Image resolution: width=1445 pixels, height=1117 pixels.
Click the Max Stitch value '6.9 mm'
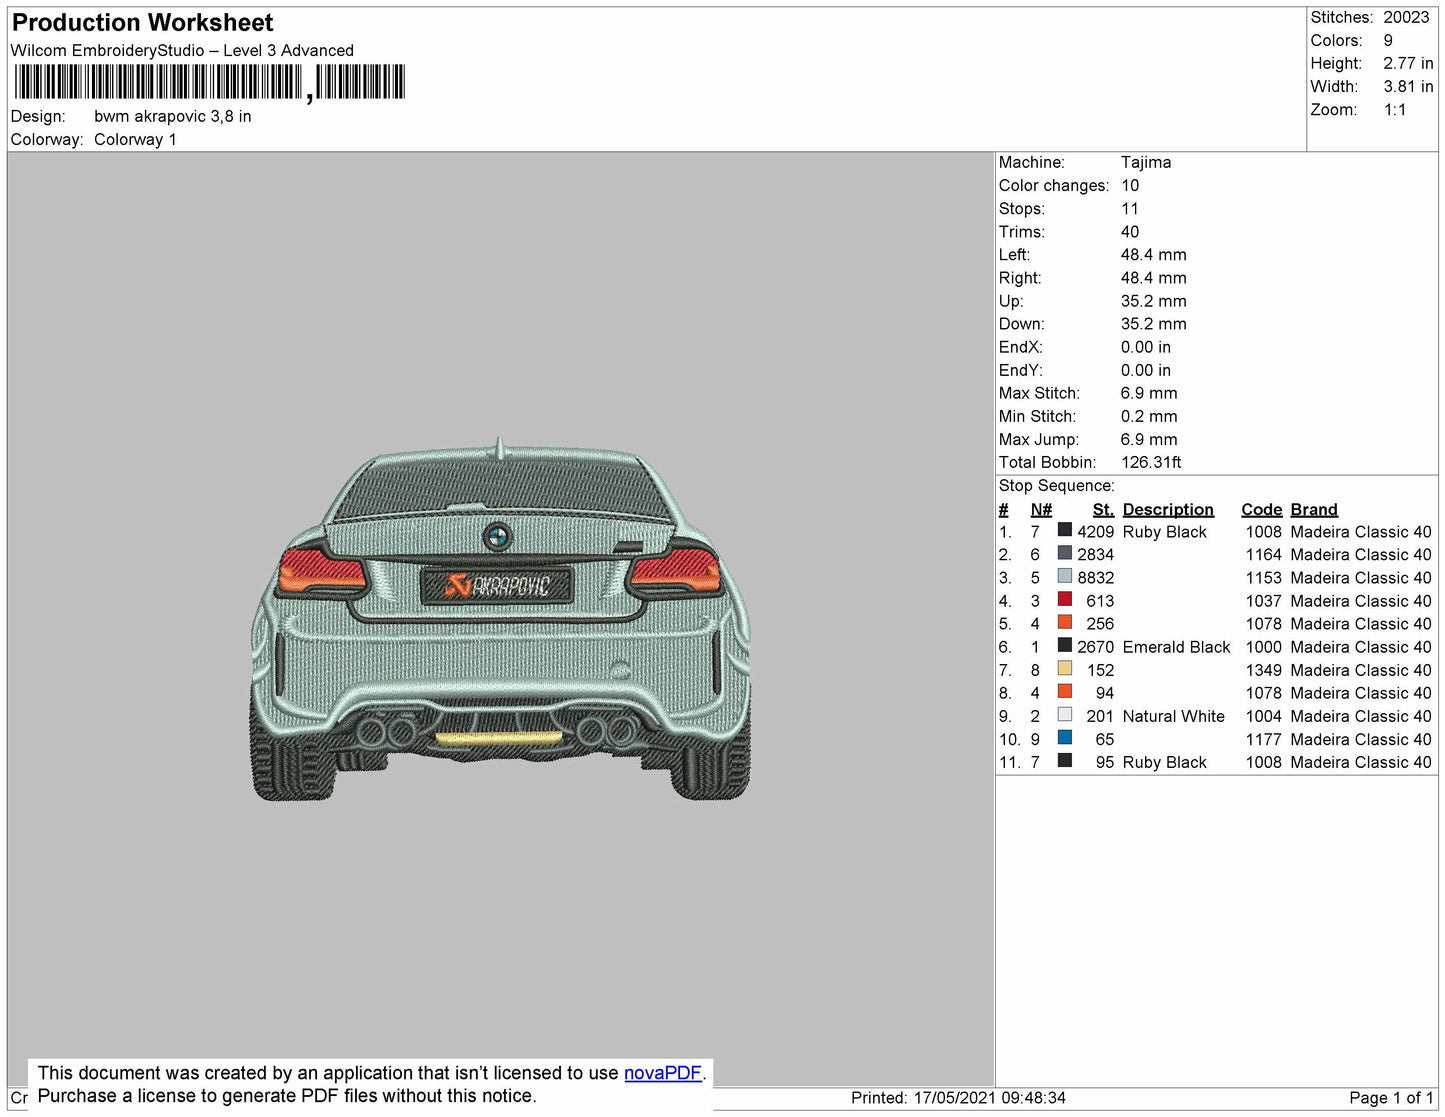click(1149, 393)
